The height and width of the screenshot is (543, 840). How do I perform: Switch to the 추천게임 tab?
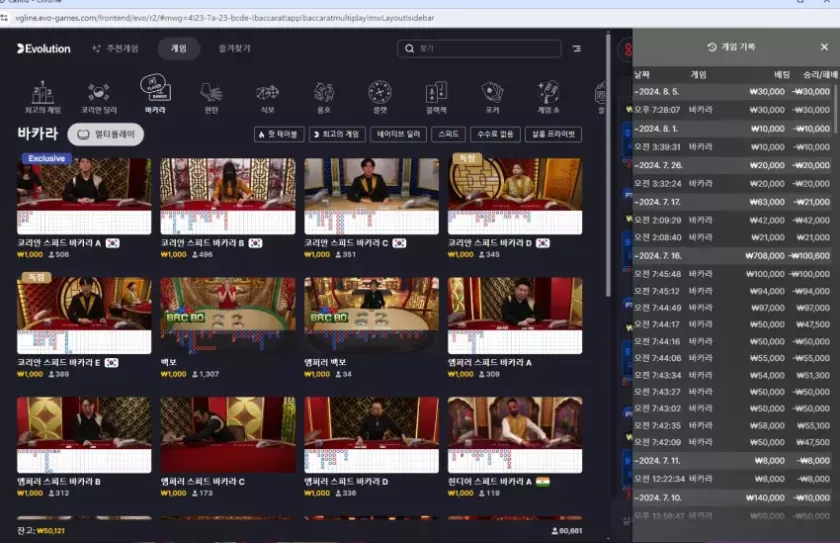(115, 48)
